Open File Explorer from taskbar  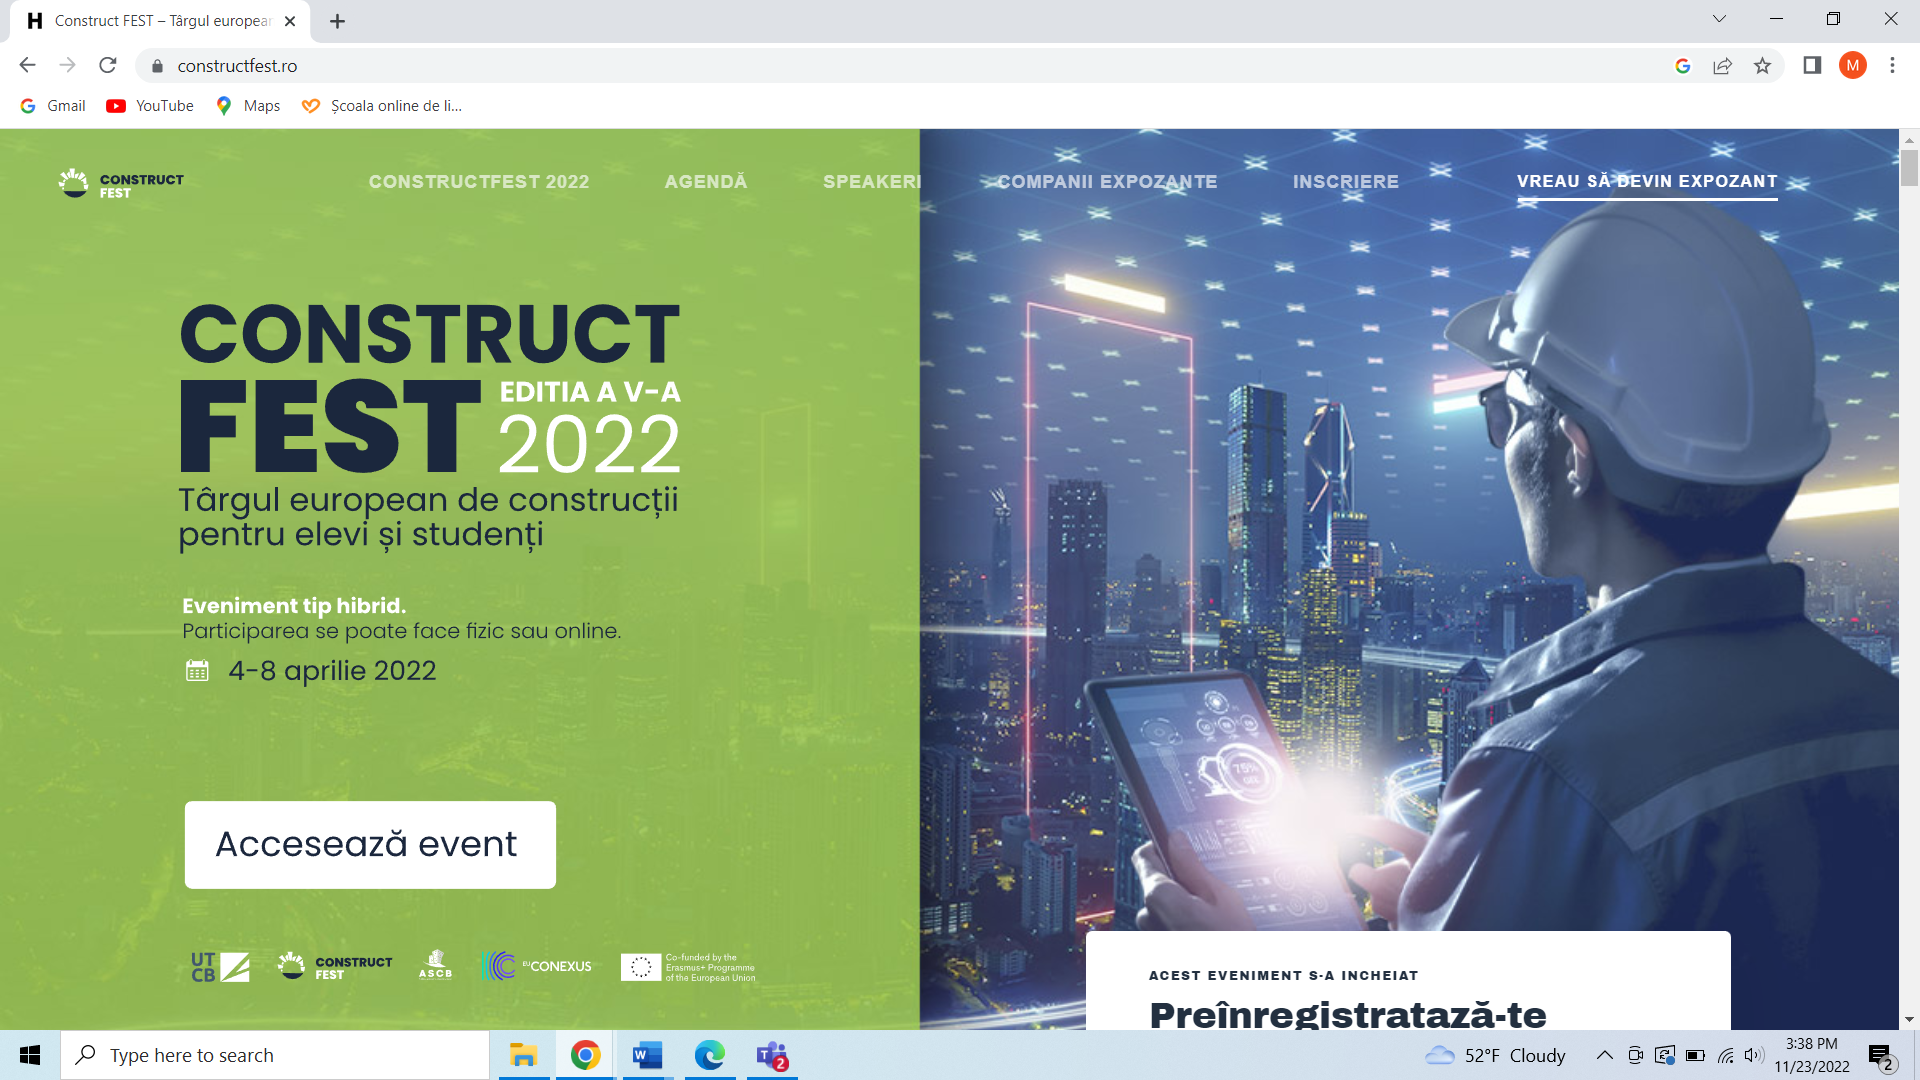(x=523, y=1055)
